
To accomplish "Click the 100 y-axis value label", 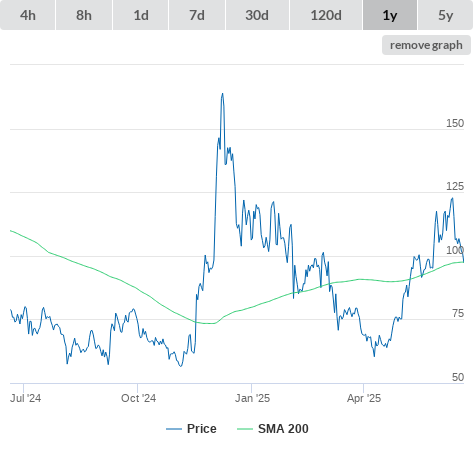I will click(455, 250).
